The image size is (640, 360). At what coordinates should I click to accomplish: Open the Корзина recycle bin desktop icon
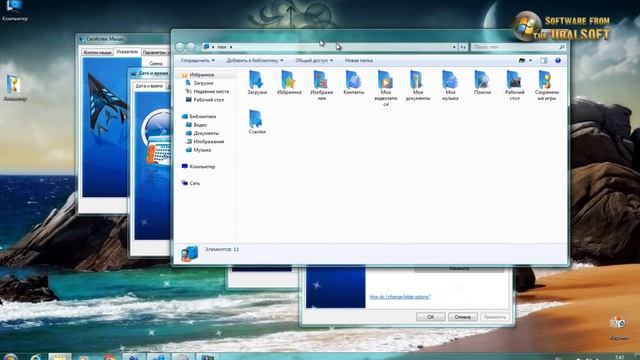(x=618, y=327)
